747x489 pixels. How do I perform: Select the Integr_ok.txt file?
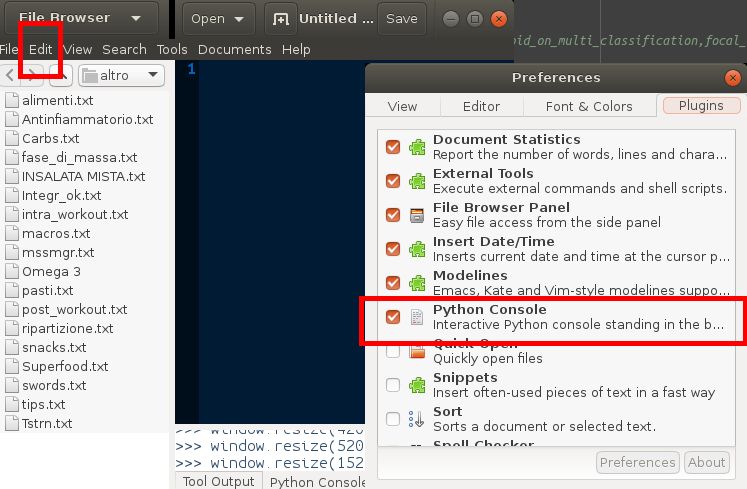pos(61,195)
